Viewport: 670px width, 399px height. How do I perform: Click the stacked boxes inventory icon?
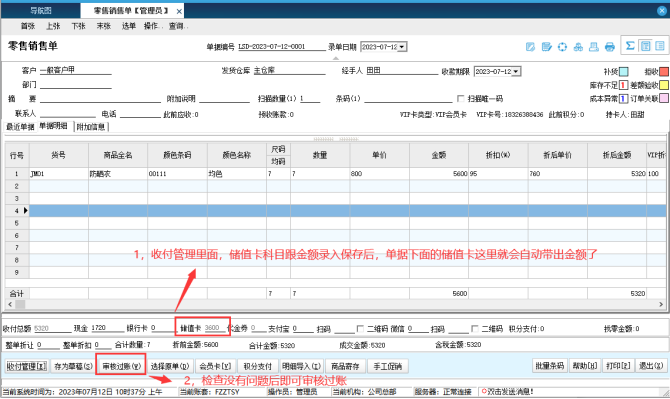(578, 47)
